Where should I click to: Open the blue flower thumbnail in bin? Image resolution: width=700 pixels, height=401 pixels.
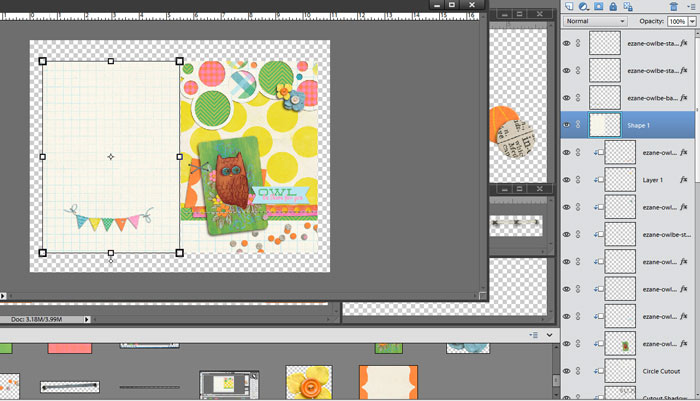pyautogui.click(x=468, y=348)
